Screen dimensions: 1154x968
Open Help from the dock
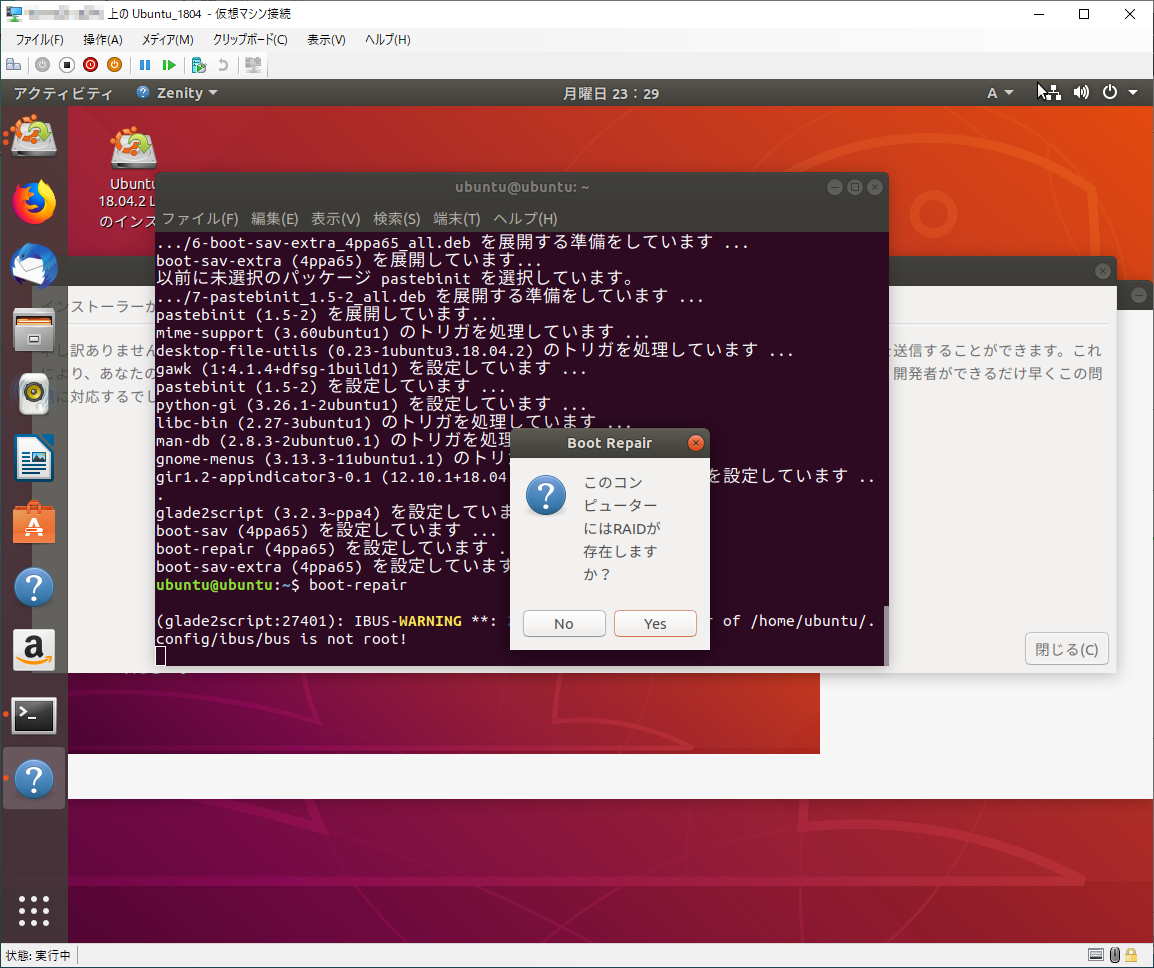[x=34, y=587]
